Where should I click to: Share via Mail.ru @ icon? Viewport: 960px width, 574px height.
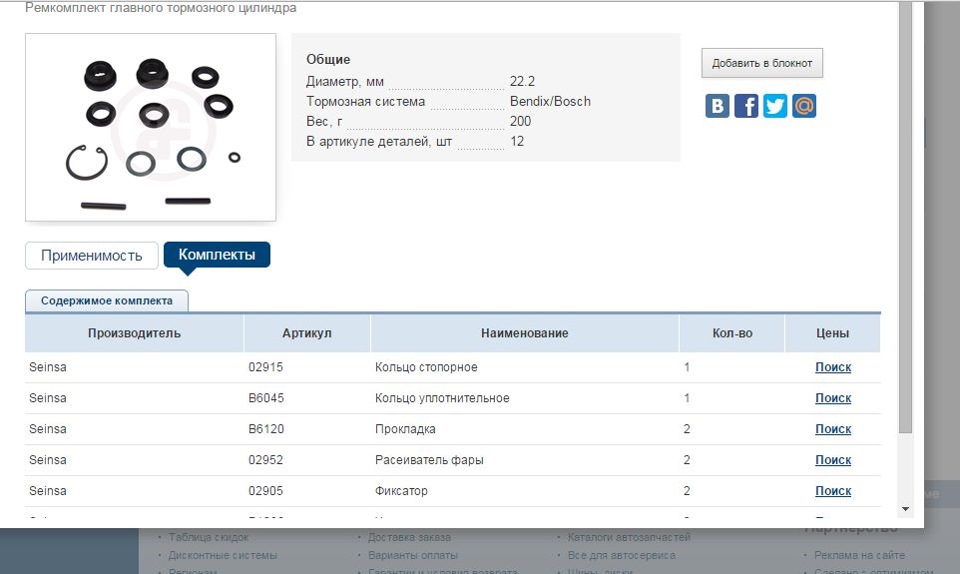804,106
